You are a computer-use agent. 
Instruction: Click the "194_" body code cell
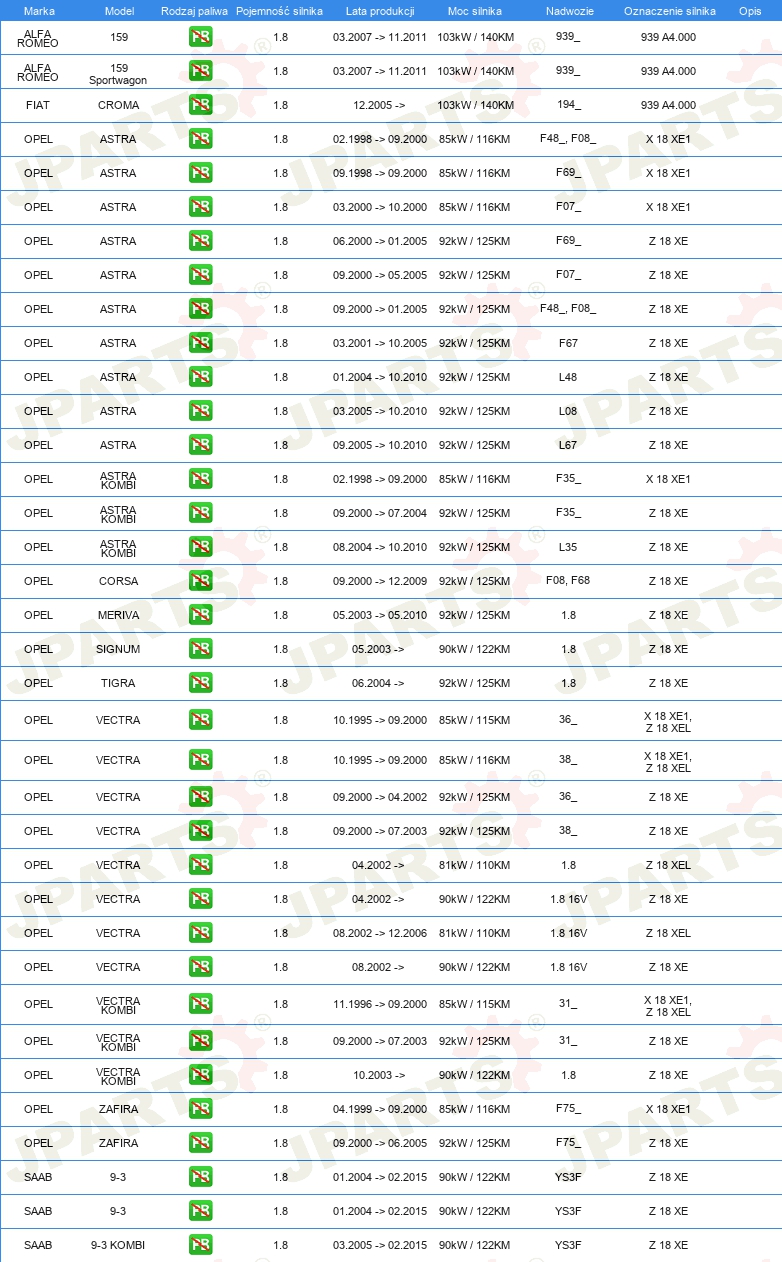pyautogui.click(x=568, y=105)
